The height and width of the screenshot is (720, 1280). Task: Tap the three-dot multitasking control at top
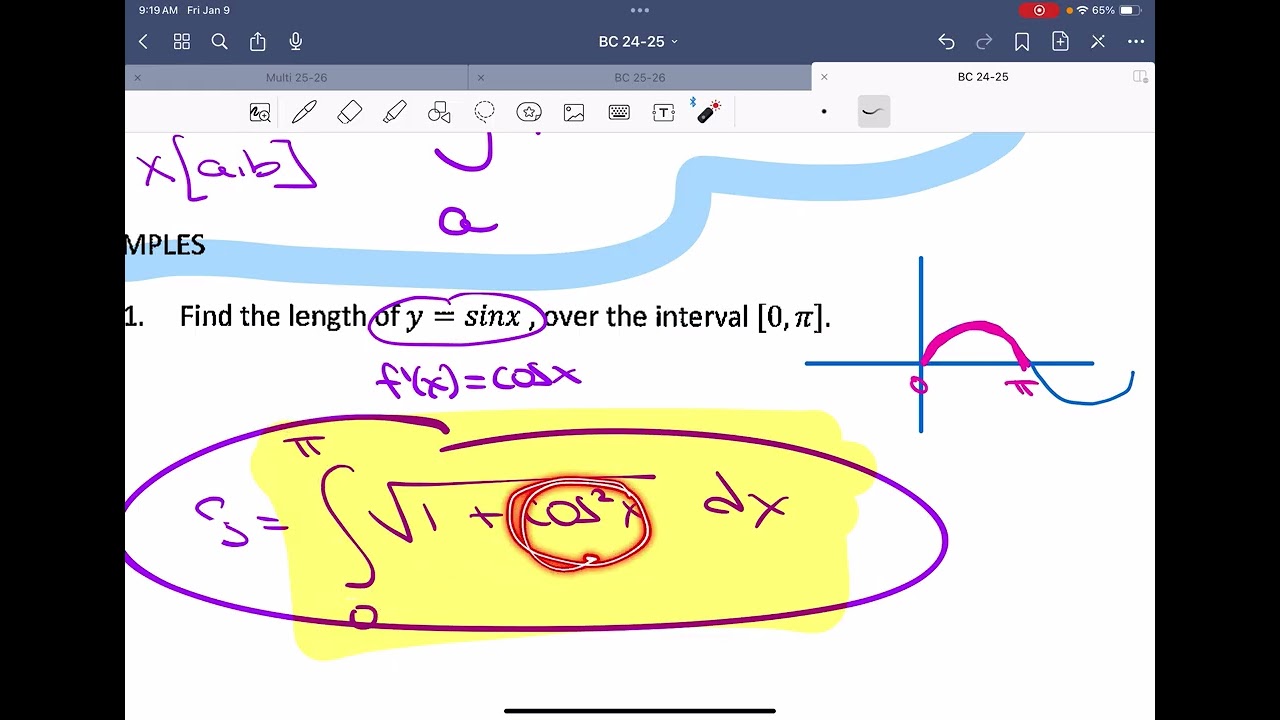coord(640,10)
